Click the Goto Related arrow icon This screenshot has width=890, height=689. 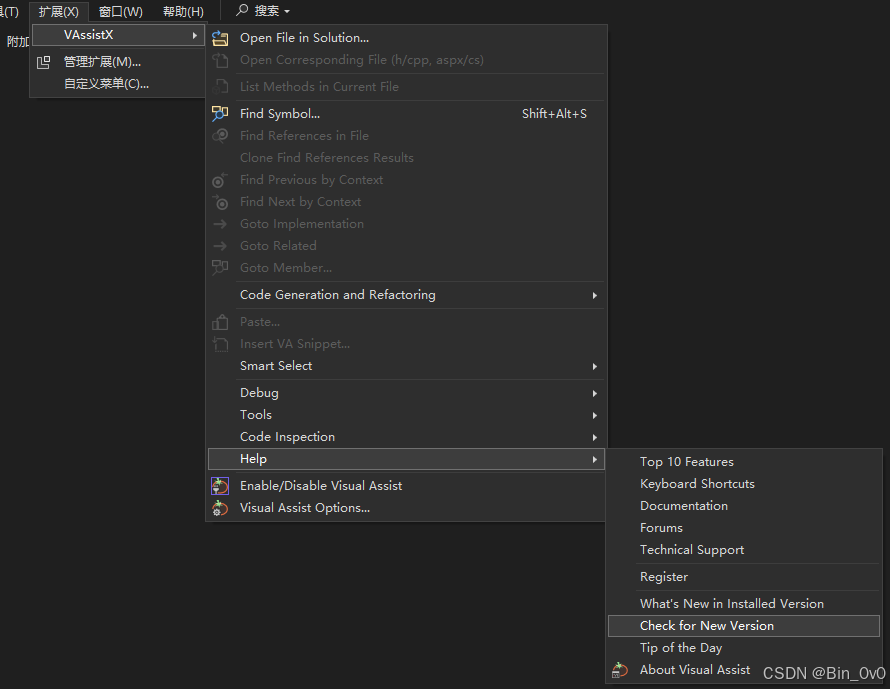coord(220,246)
